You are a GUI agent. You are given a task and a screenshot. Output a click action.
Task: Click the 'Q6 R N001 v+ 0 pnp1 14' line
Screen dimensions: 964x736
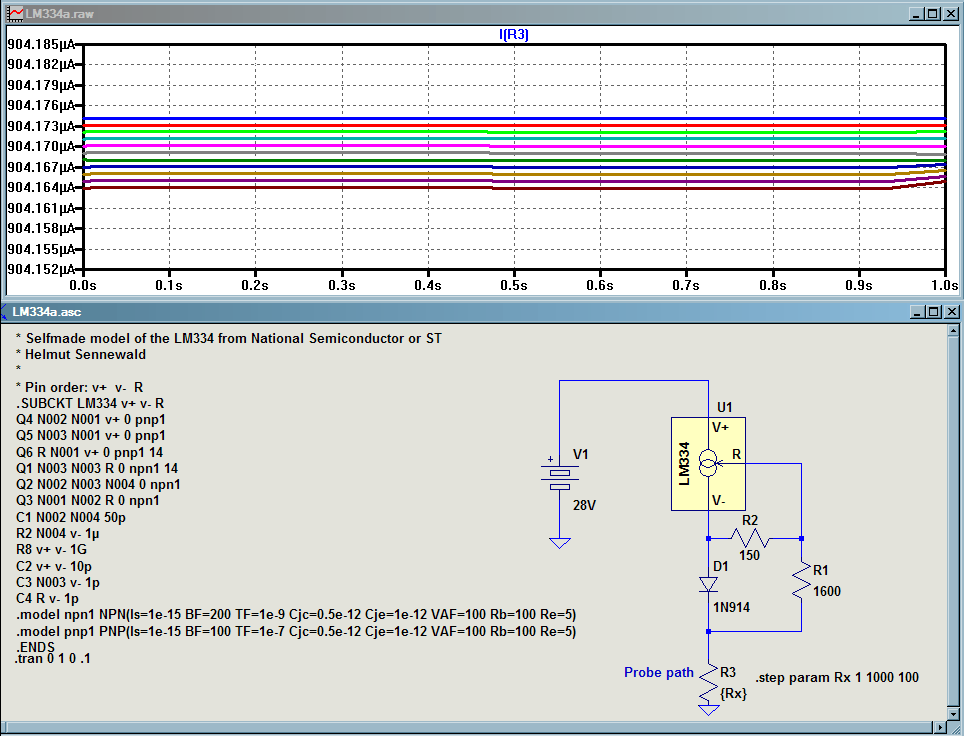coord(90,453)
